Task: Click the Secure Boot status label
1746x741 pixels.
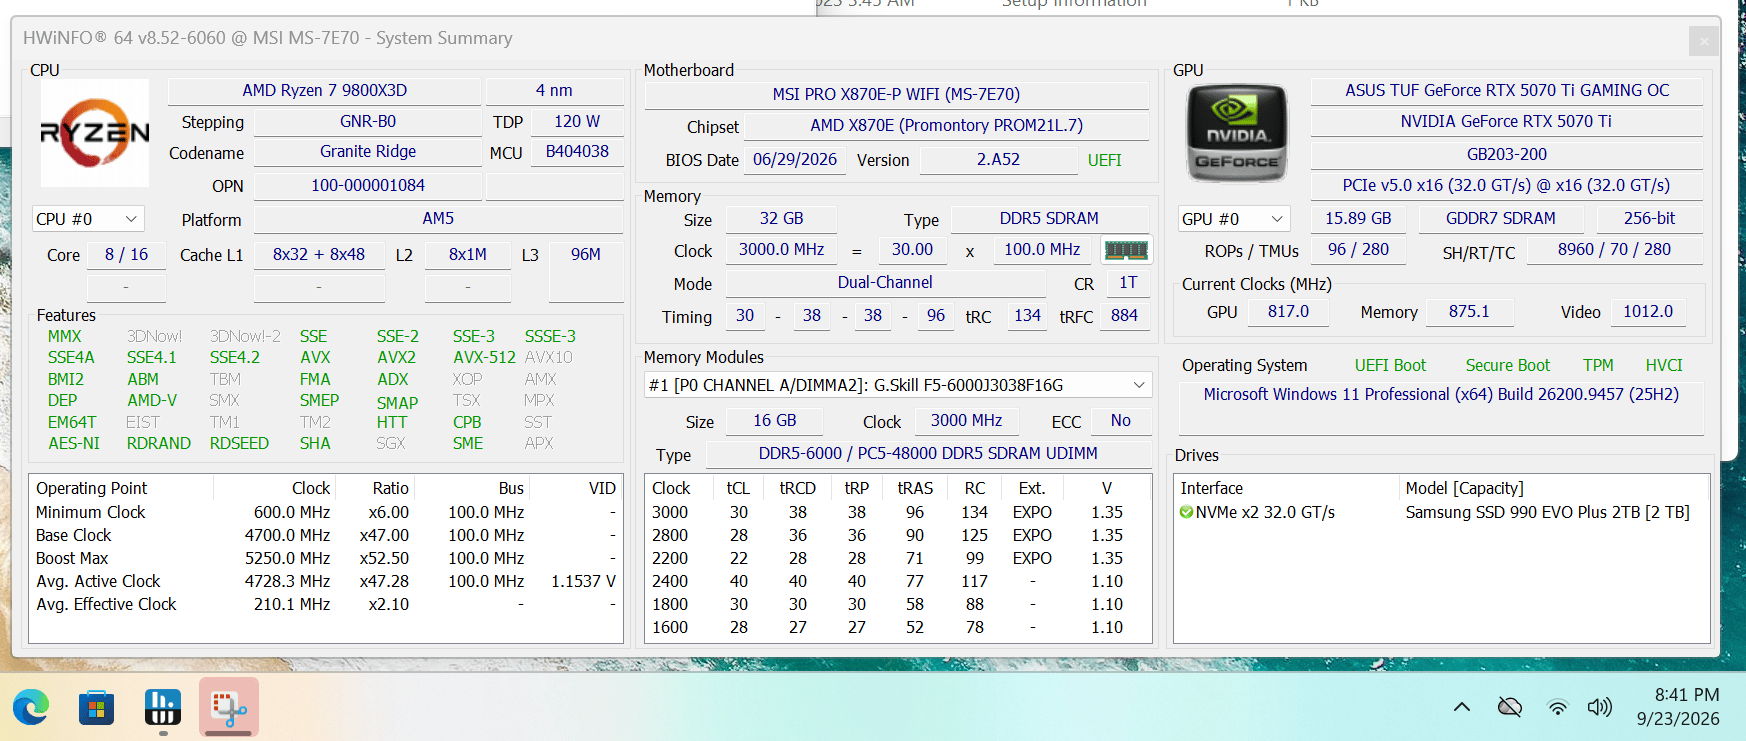Action: 1508,365
